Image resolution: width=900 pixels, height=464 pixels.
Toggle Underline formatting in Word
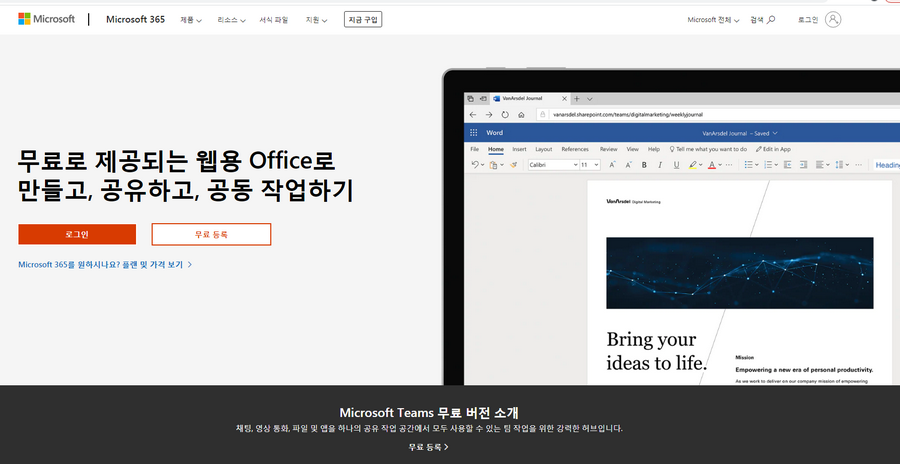pos(676,165)
